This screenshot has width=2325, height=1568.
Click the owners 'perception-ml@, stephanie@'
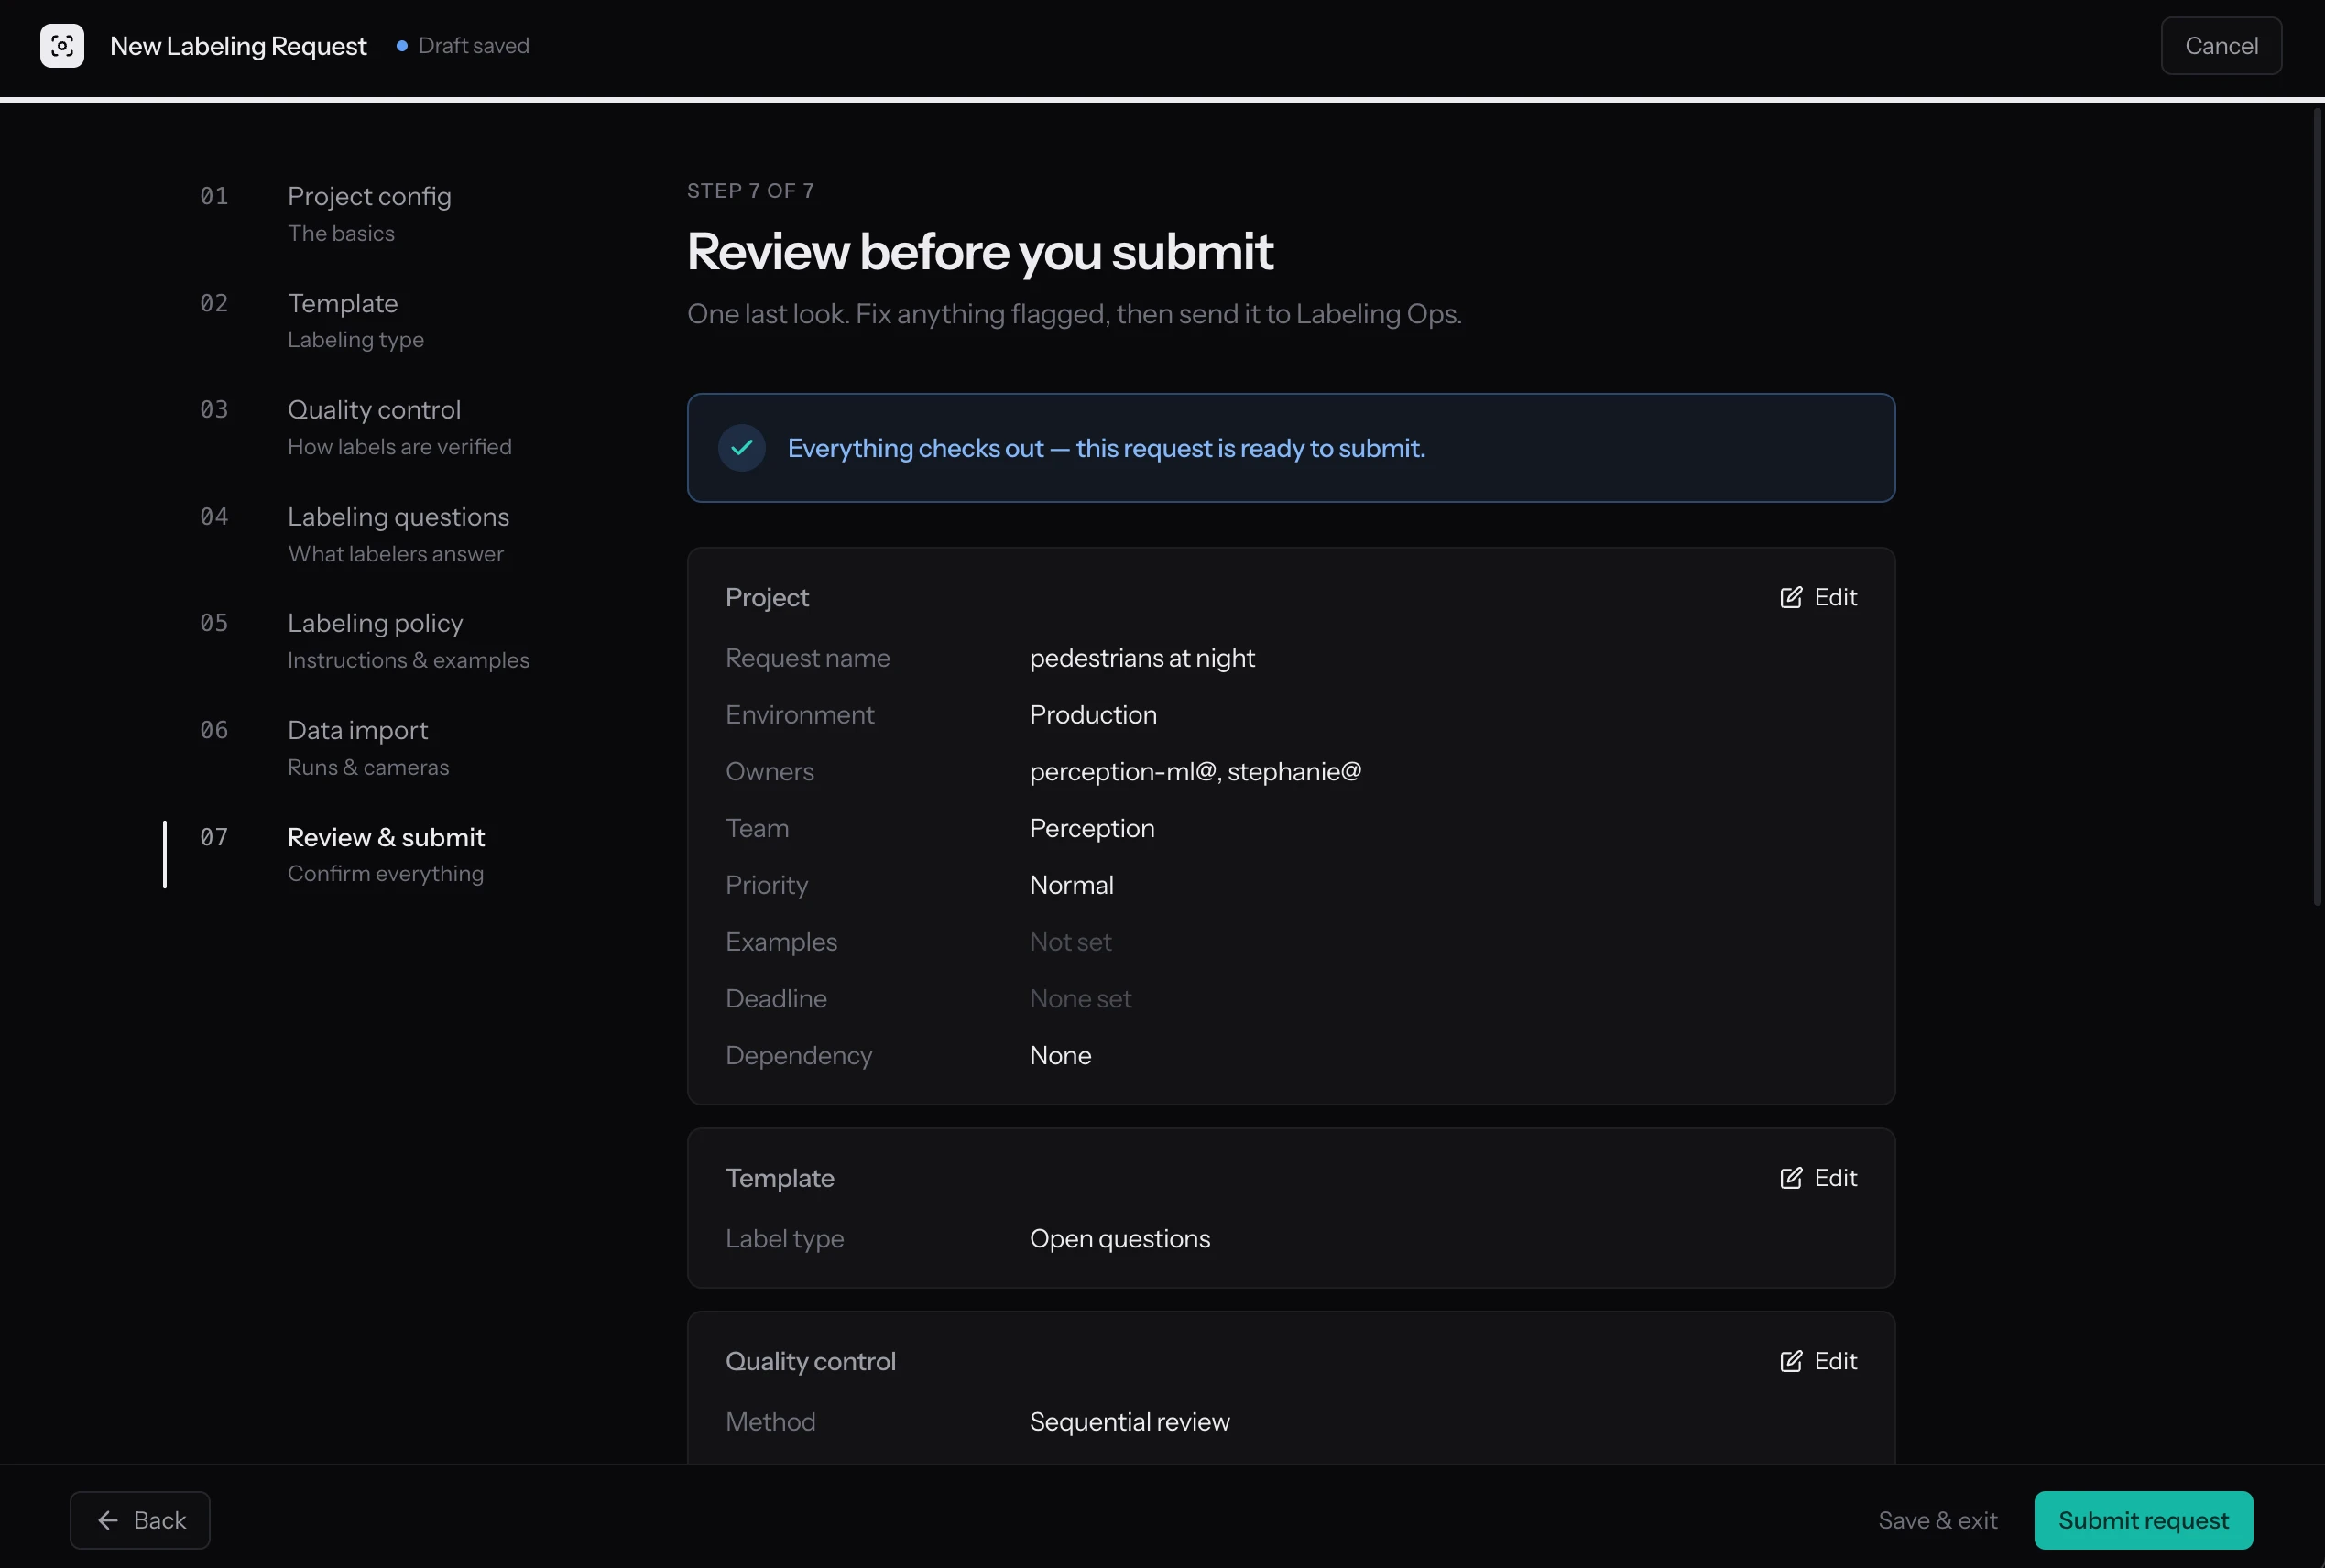[x=1195, y=772]
